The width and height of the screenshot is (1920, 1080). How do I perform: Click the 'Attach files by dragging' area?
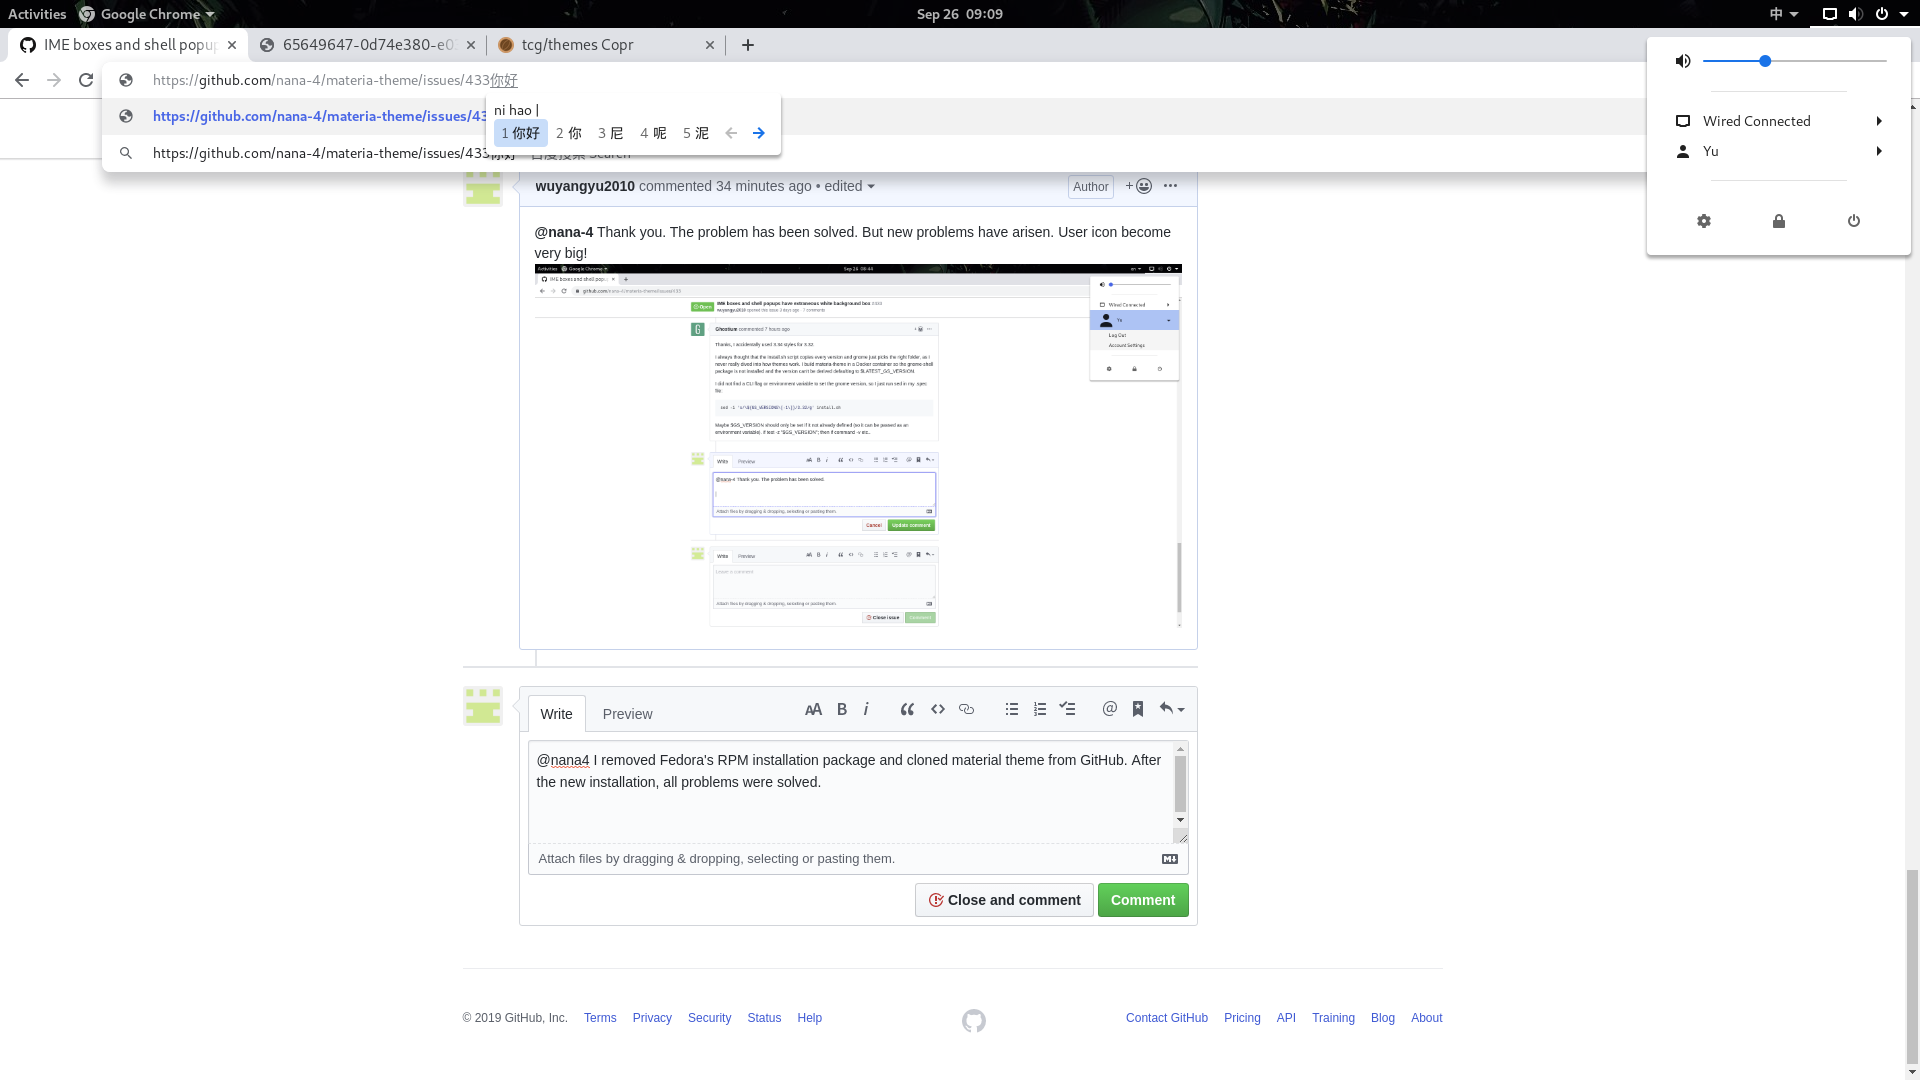click(x=716, y=859)
